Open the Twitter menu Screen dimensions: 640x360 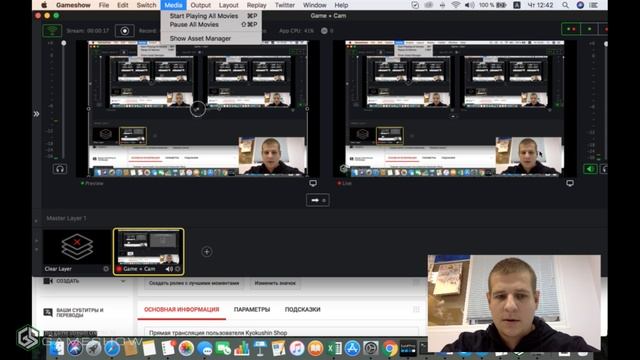284,5
